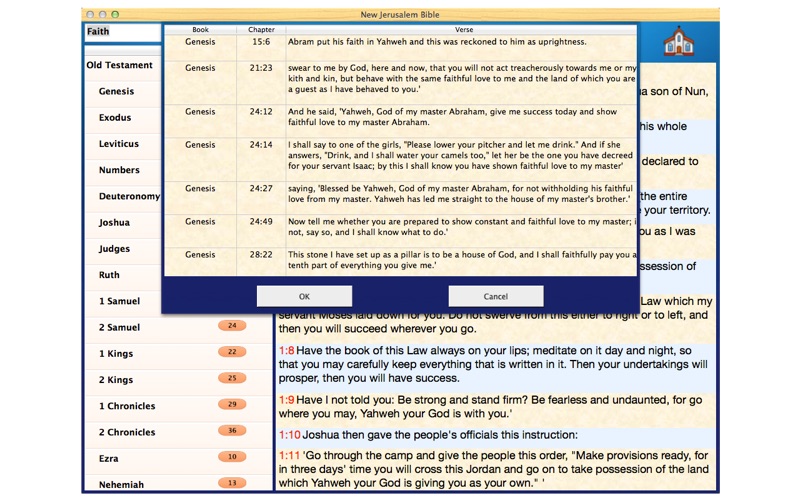Screen dimensions: 800x500
Task: Click verse 1:9 in the reading pane
Action: tap(495, 407)
